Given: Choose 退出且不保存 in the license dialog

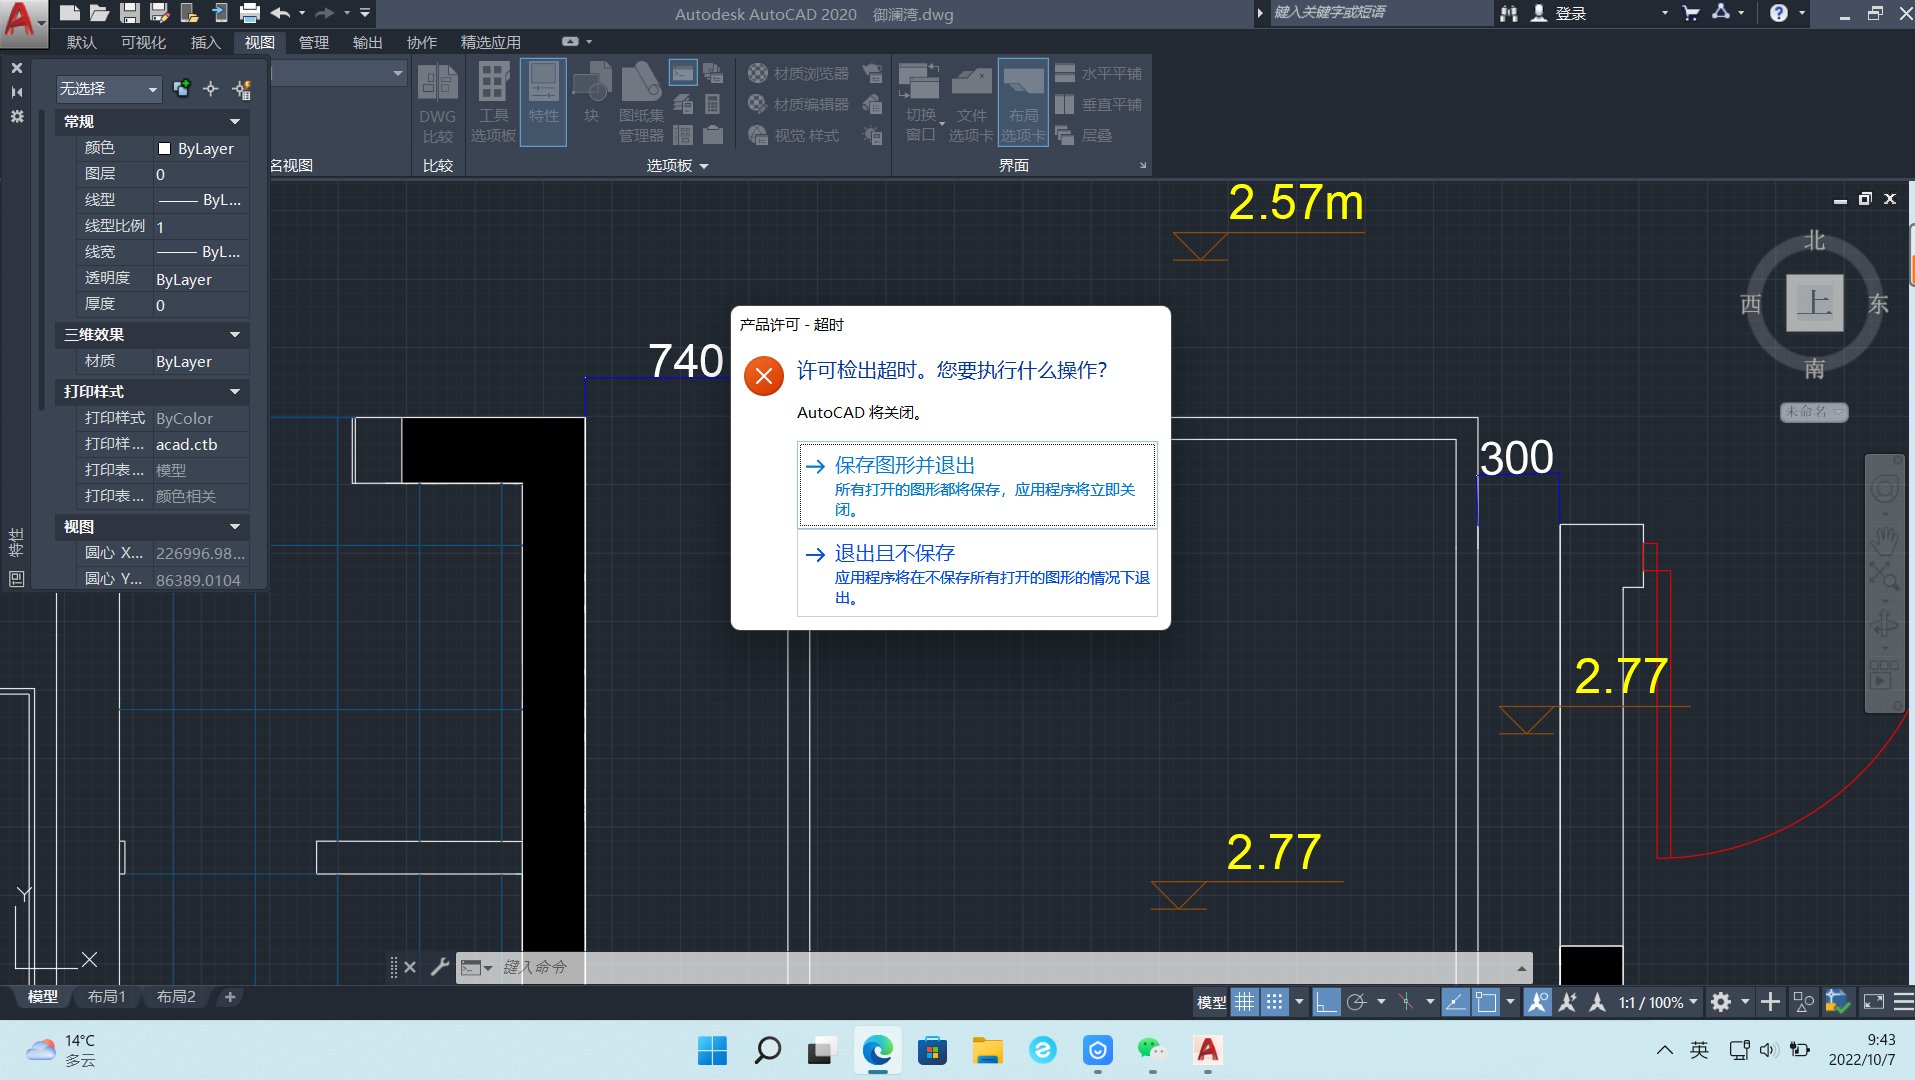Looking at the screenshot, I should tap(894, 553).
